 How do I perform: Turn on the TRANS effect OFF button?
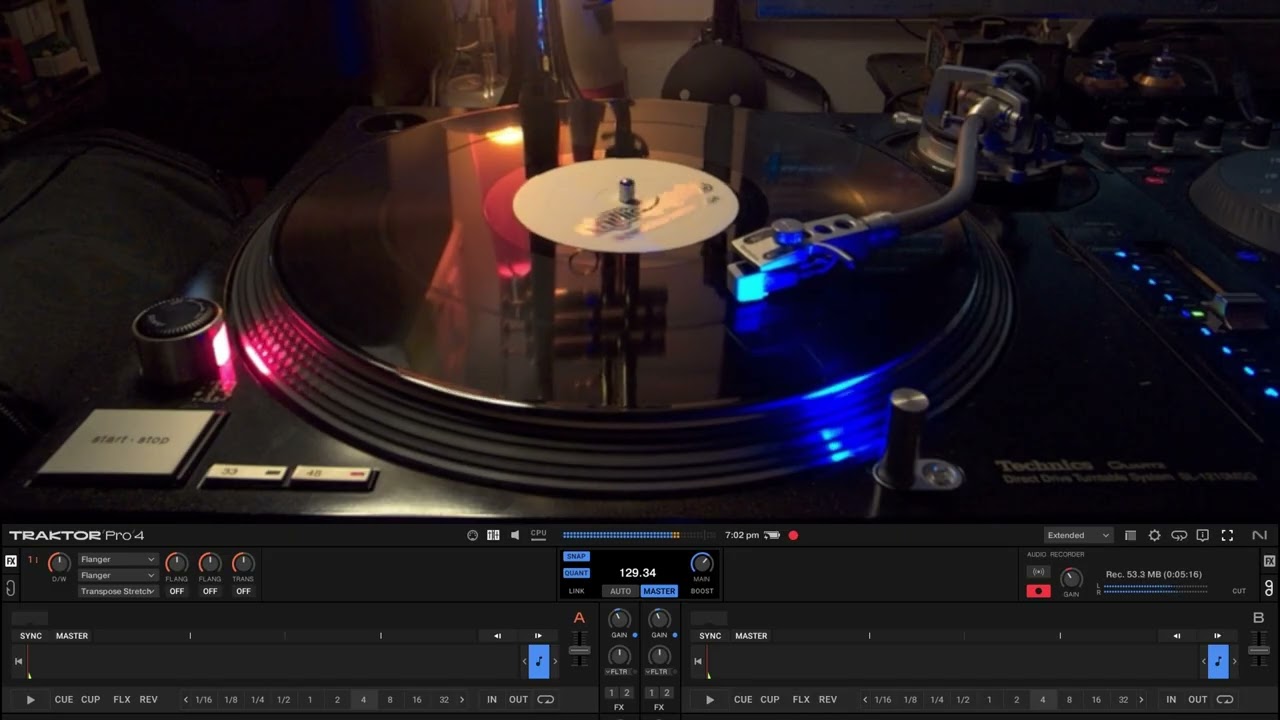click(243, 591)
